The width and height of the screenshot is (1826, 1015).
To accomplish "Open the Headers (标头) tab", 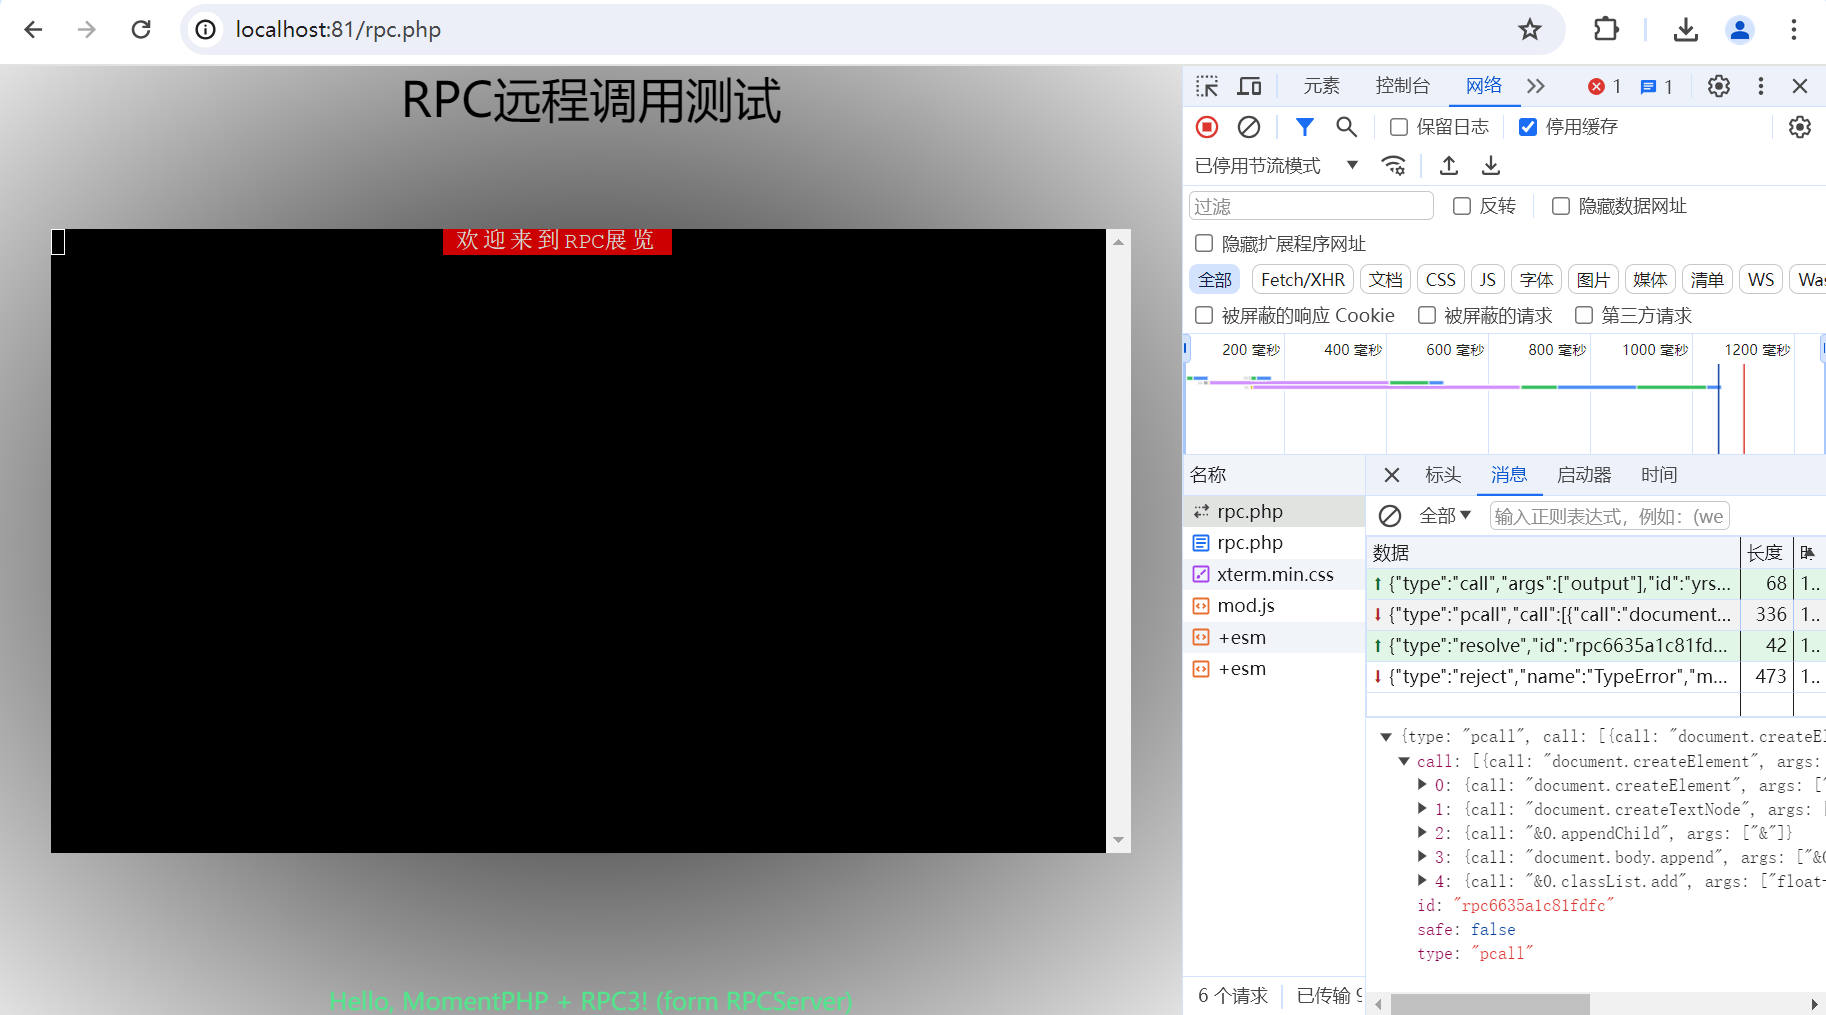I will click(x=1443, y=475).
